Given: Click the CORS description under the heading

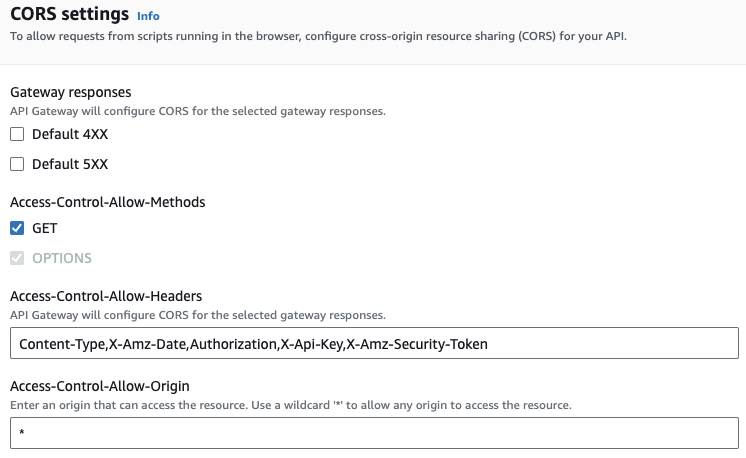Looking at the screenshot, I should tap(318, 36).
